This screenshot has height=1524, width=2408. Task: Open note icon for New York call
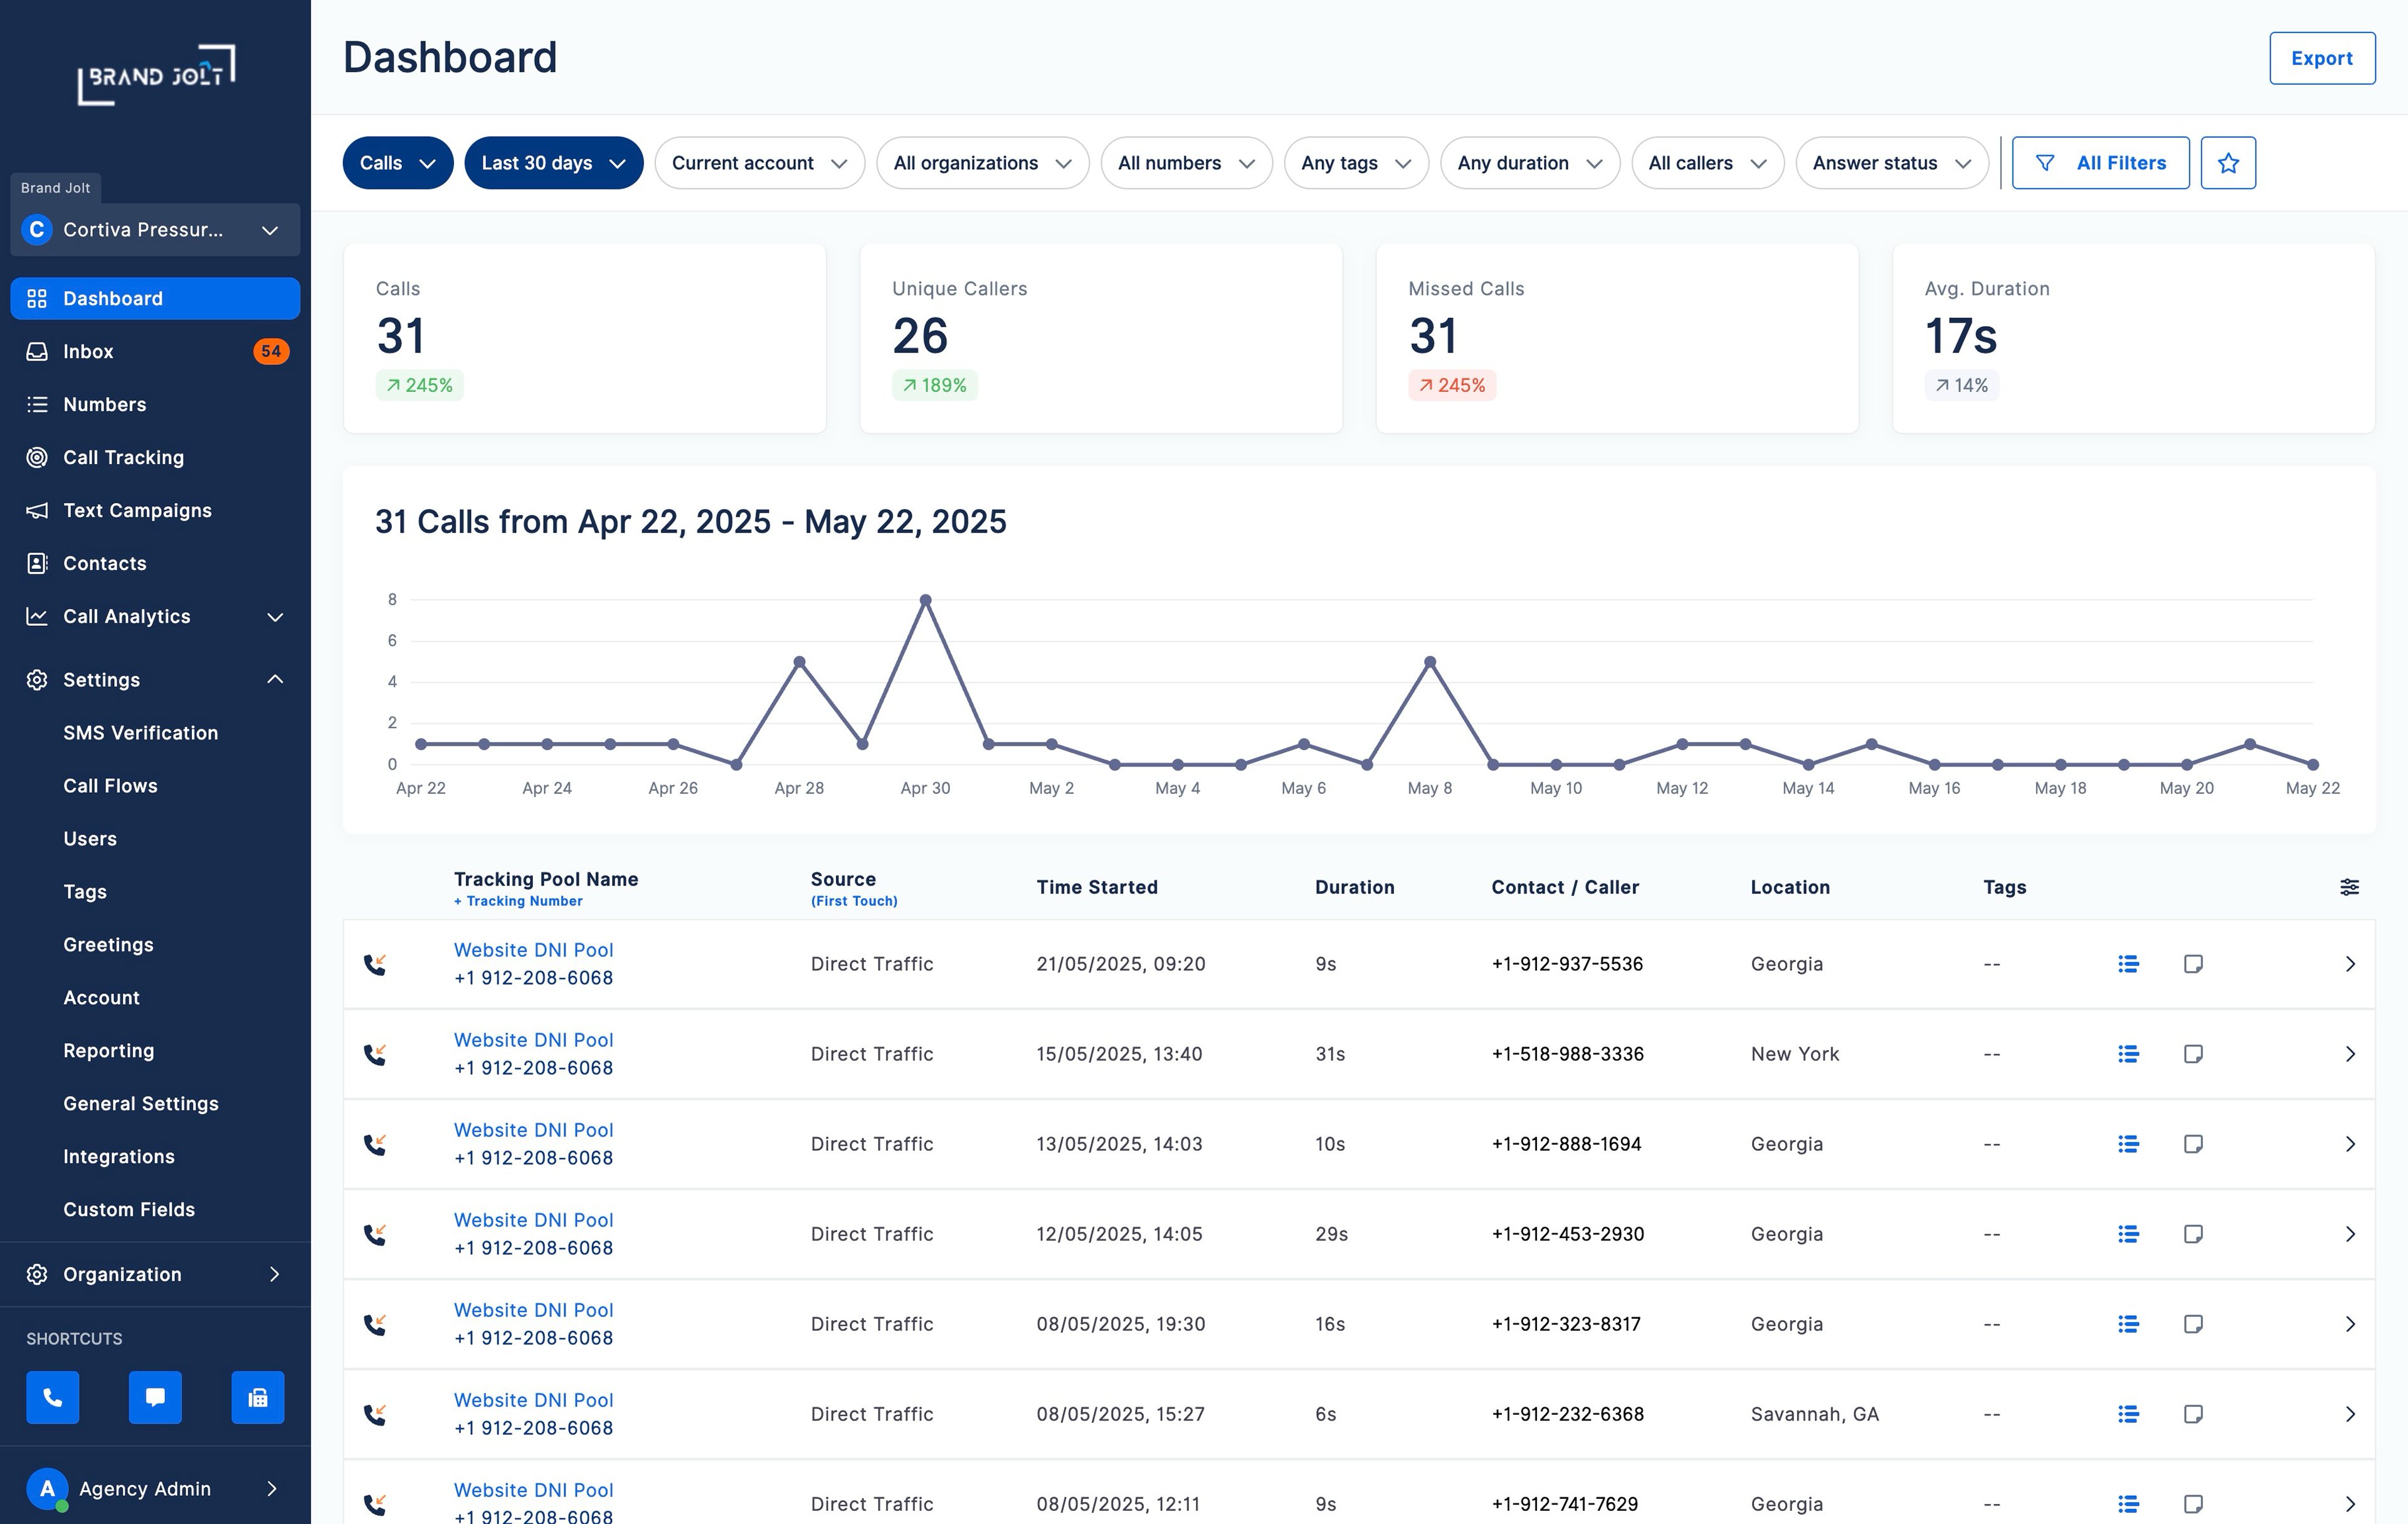tap(2193, 1054)
